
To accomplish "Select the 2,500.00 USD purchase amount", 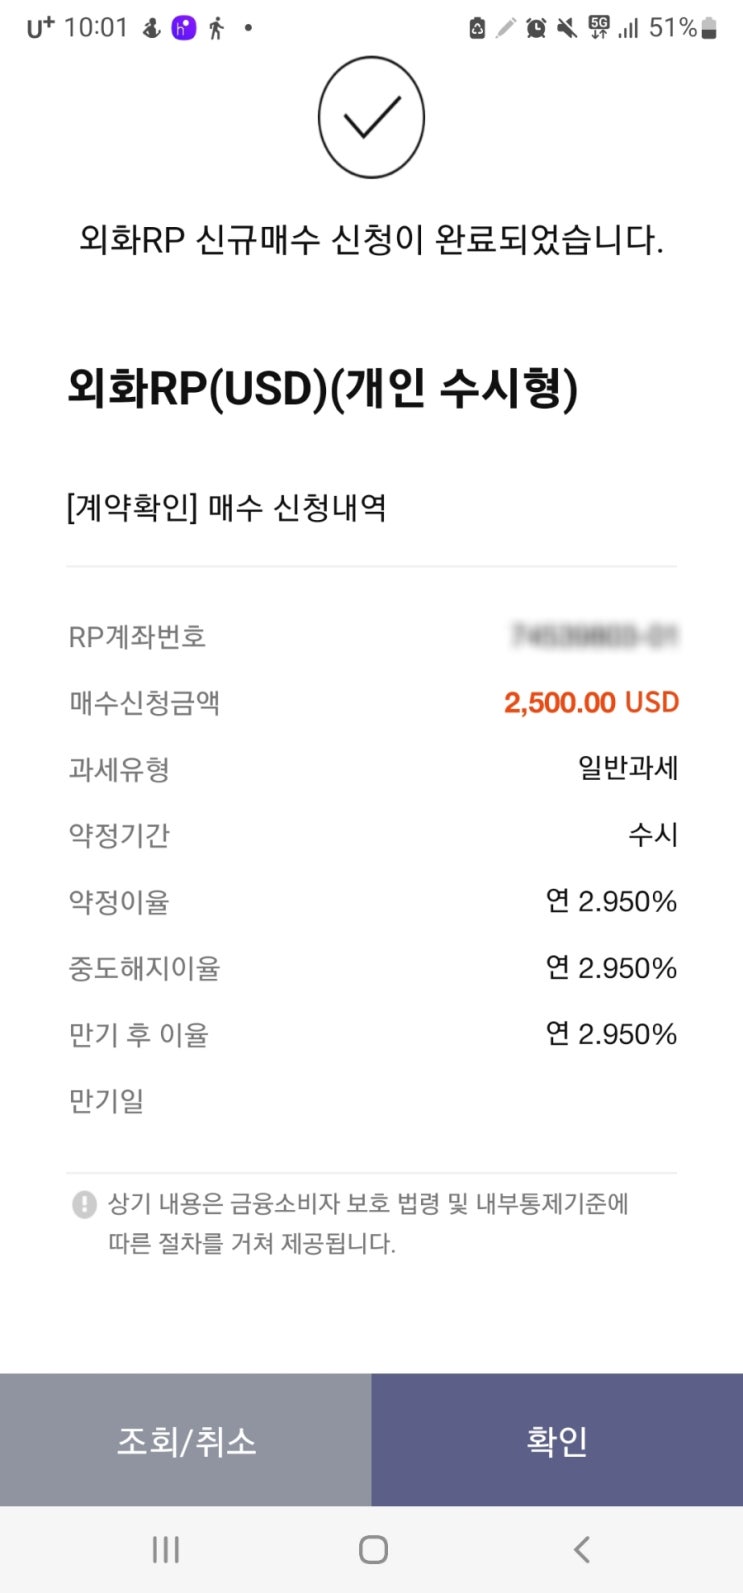I will [591, 702].
